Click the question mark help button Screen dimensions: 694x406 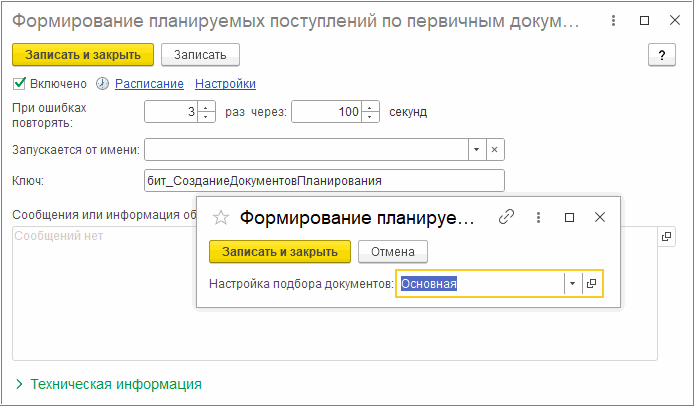point(661,55)
